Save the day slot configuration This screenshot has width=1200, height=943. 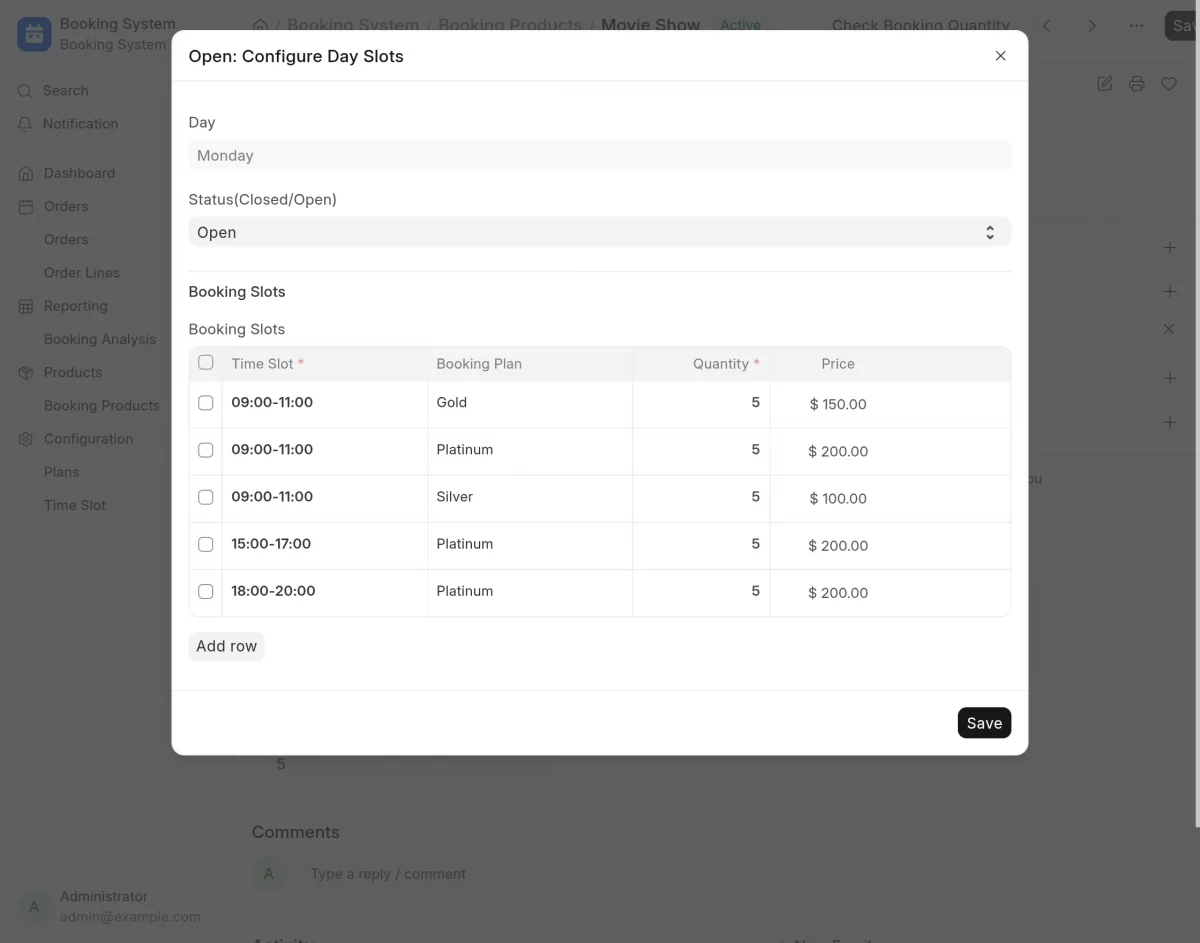pos(984,723)
